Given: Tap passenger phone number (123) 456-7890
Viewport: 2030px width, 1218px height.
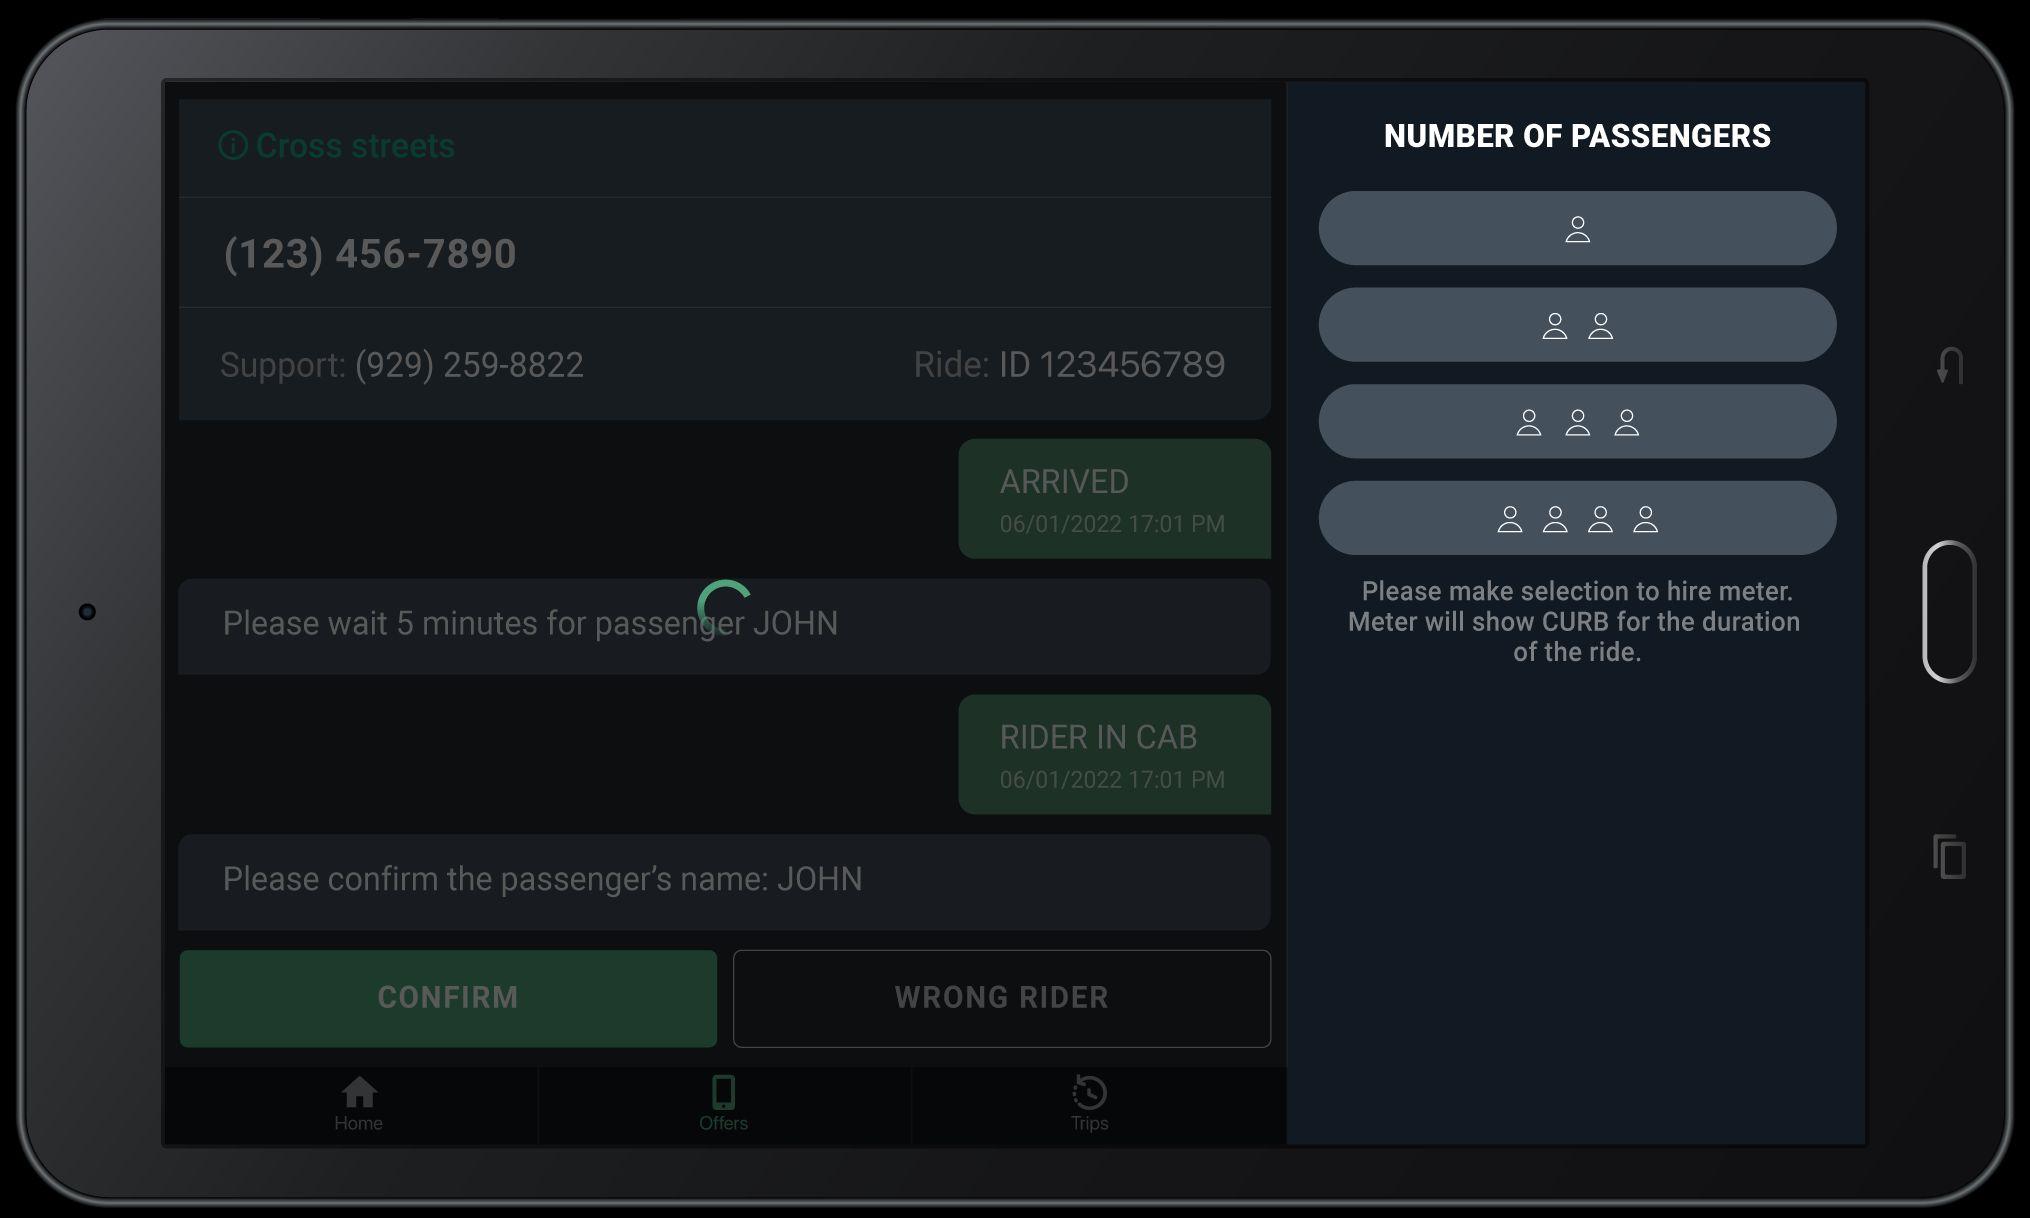Looking at the screenshot, I should [x=370, y=254].
